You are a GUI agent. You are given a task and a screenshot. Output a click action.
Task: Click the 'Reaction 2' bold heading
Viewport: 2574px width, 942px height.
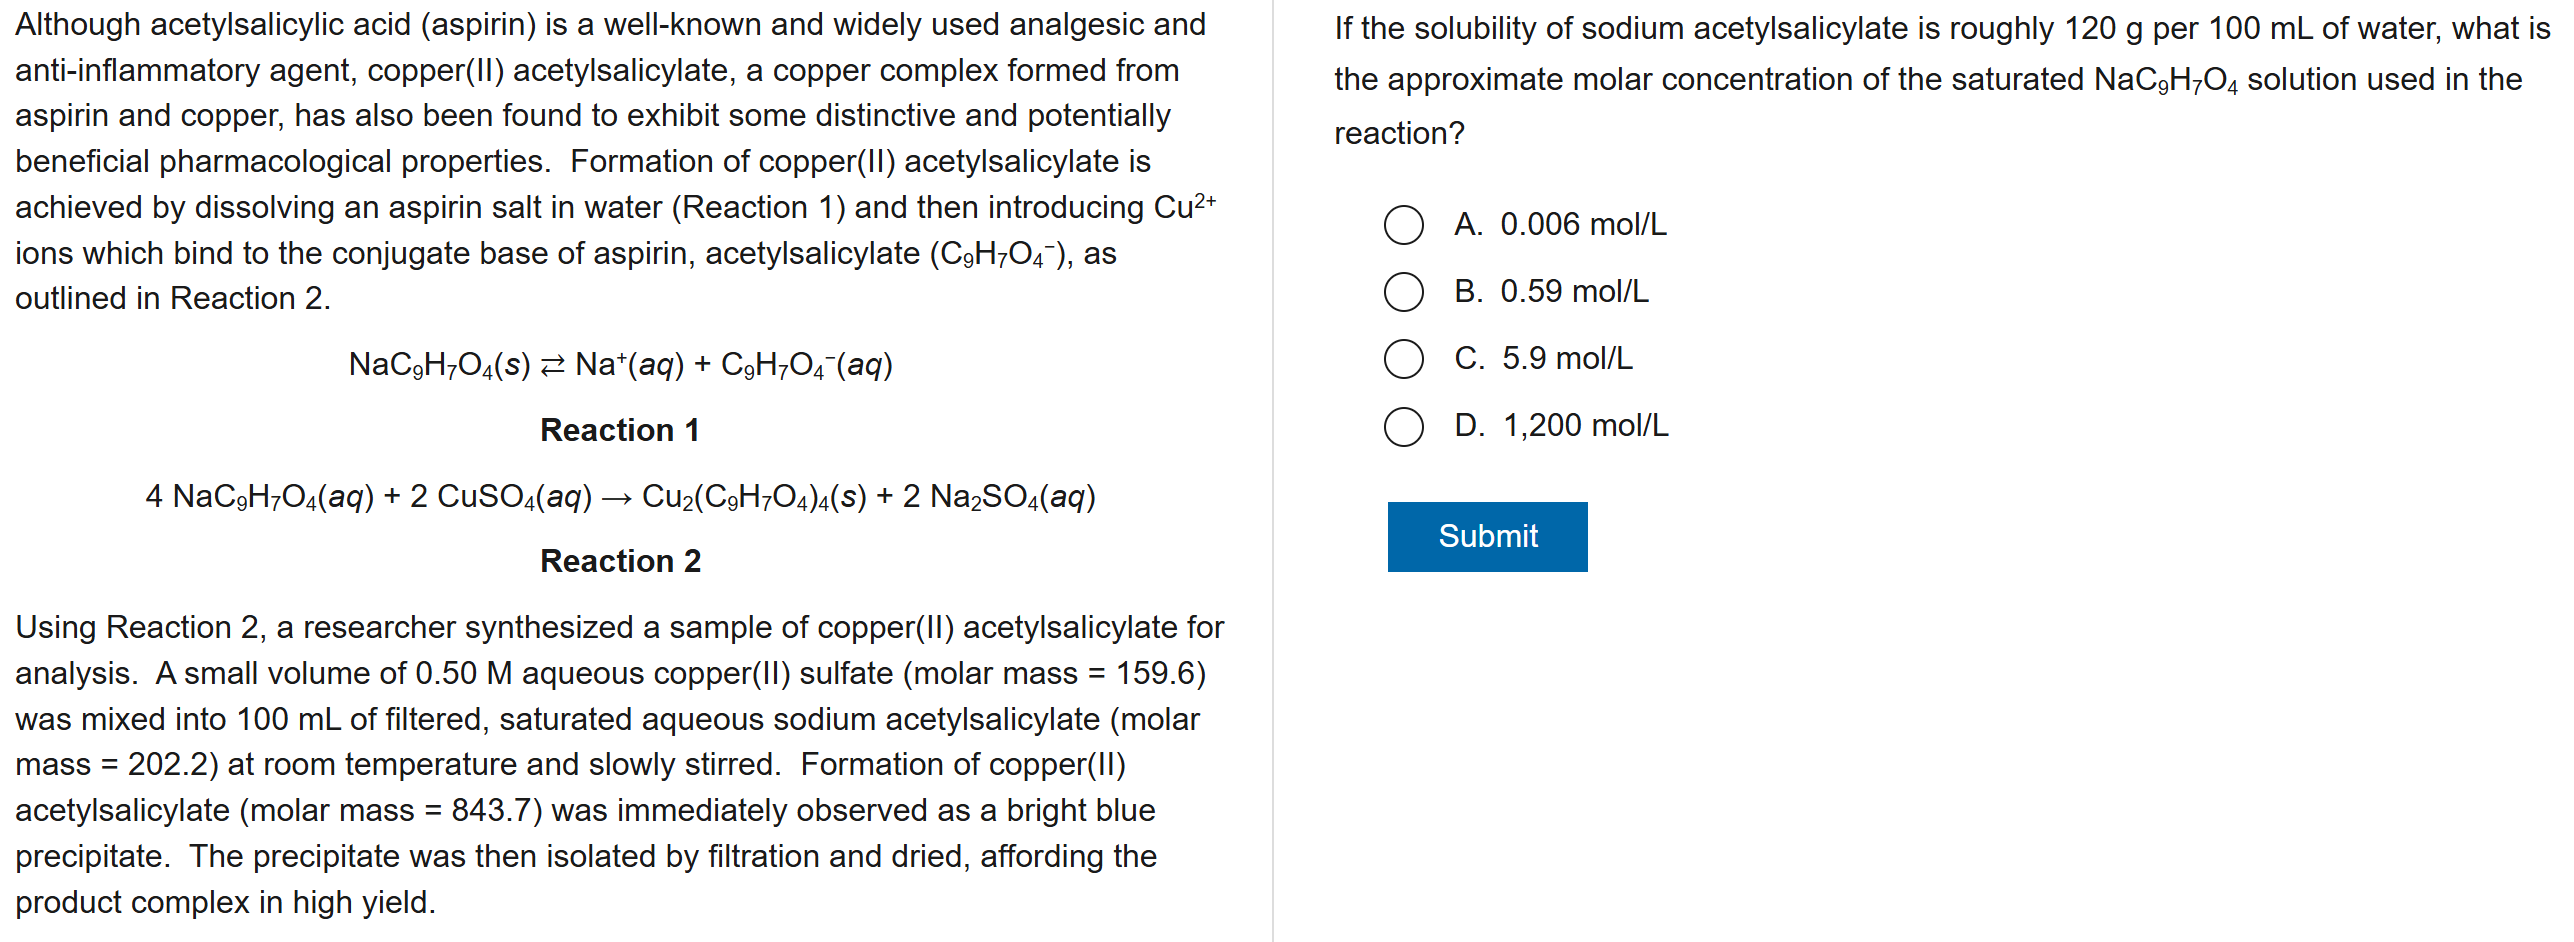(620, 561)
